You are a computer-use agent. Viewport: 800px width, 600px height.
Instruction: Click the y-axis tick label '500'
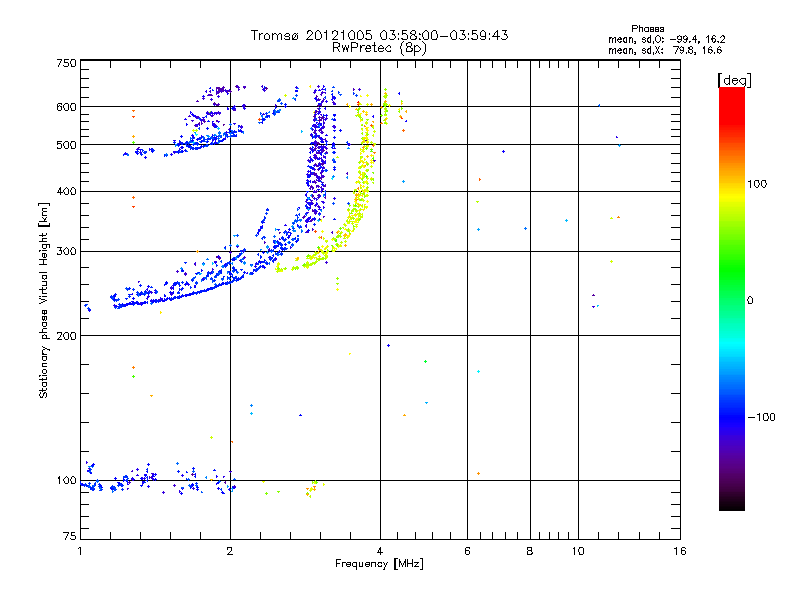coord(67,145)
